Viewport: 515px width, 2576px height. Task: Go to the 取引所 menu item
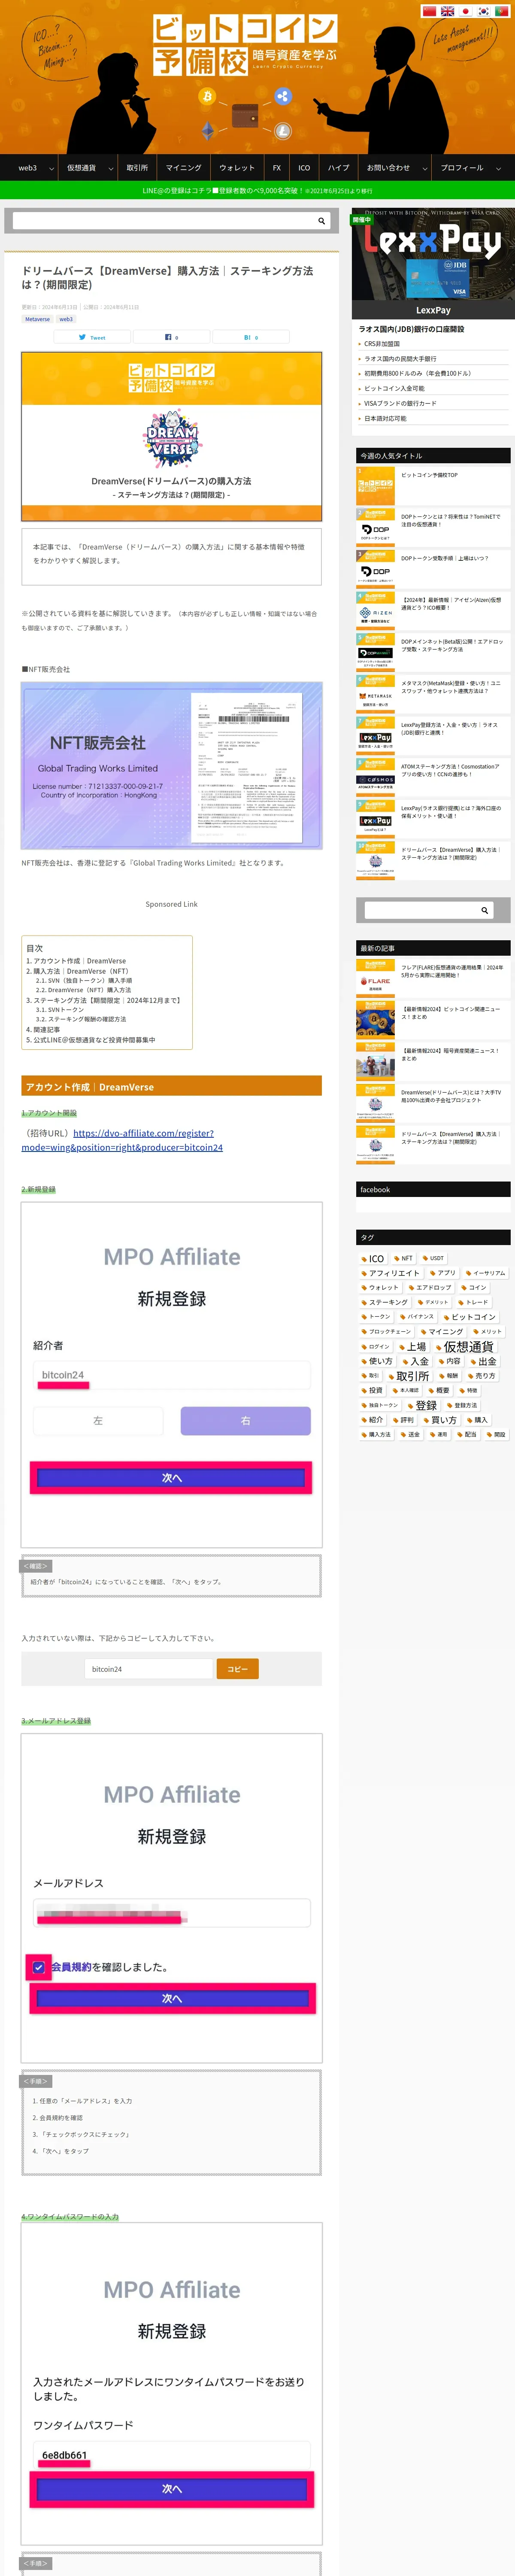click(137, 168)
